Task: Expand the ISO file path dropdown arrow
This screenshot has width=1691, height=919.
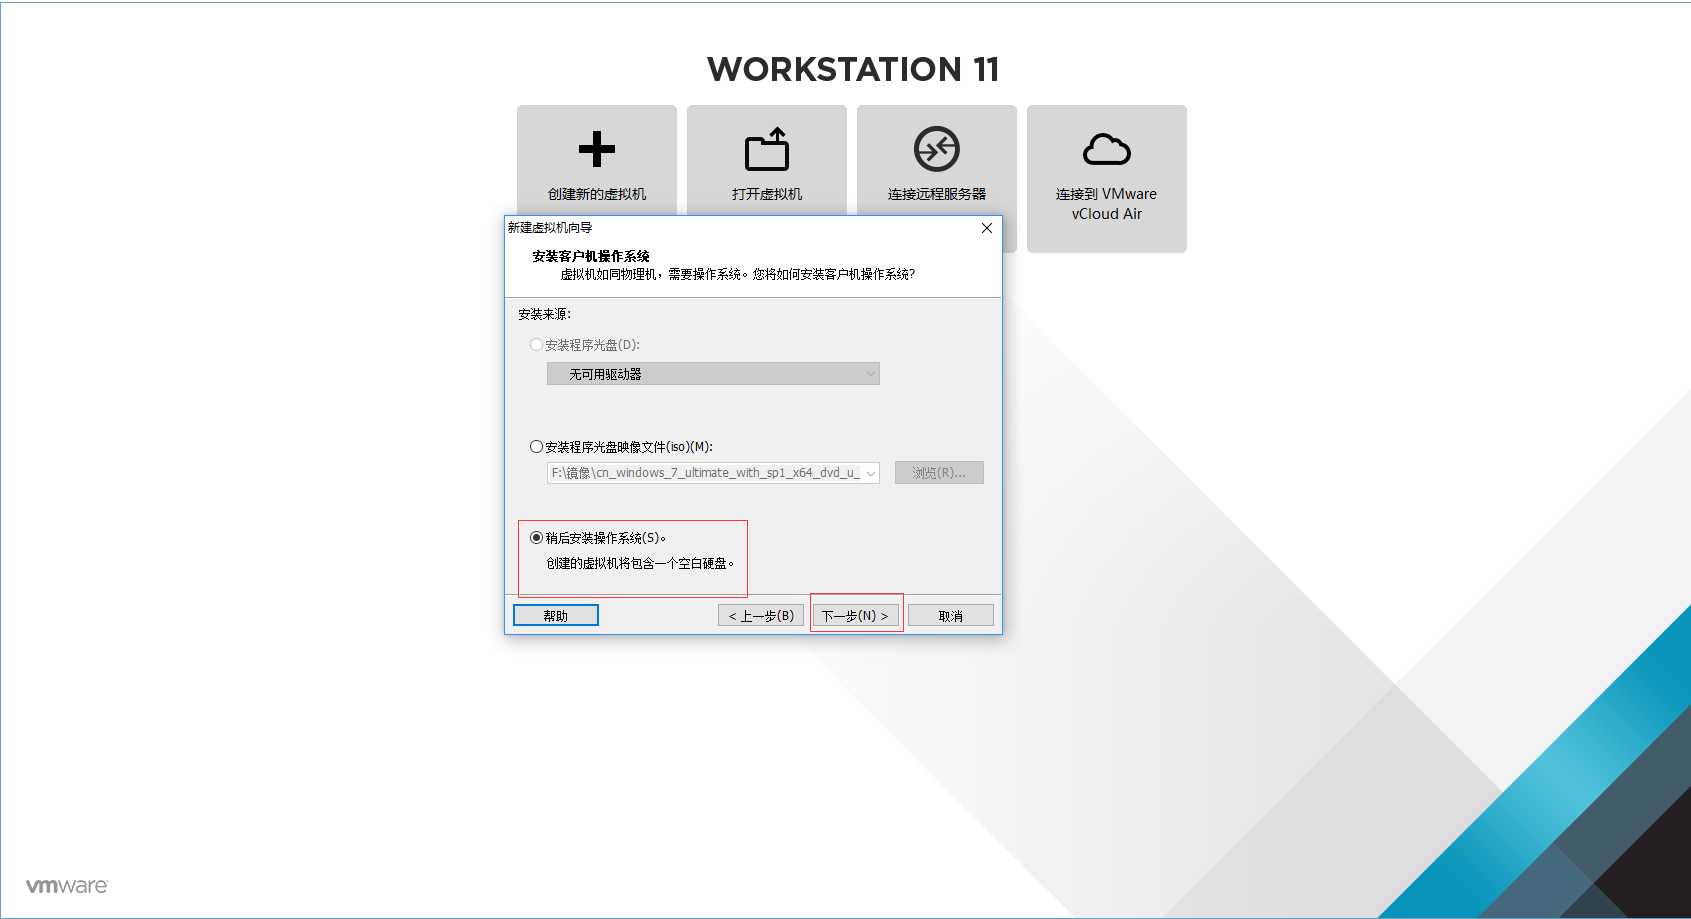Action: 871,473
